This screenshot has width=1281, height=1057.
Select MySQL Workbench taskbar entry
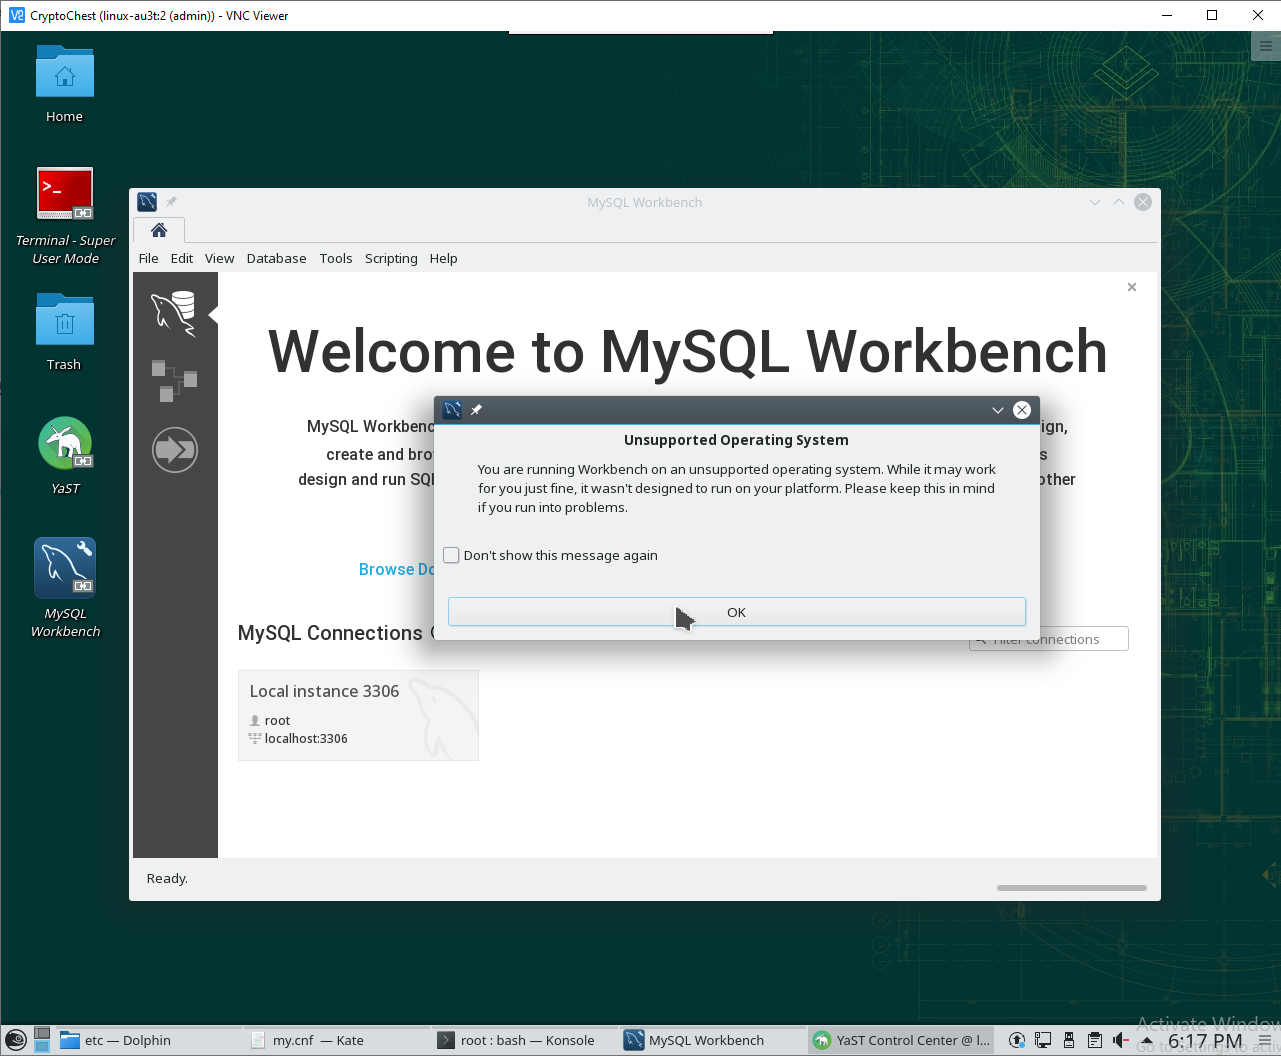(712, 1040)
